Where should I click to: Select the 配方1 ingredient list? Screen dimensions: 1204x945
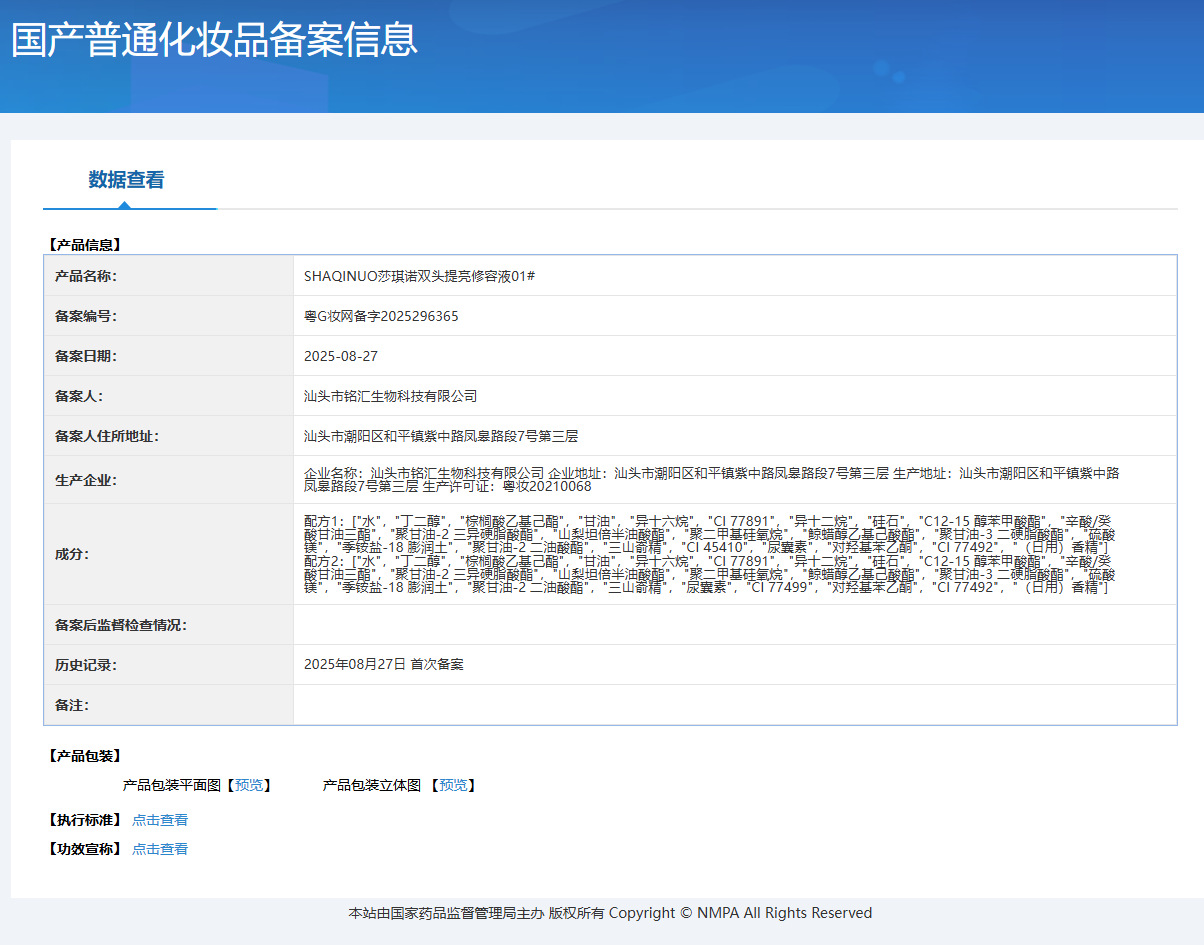coord(708,534)
